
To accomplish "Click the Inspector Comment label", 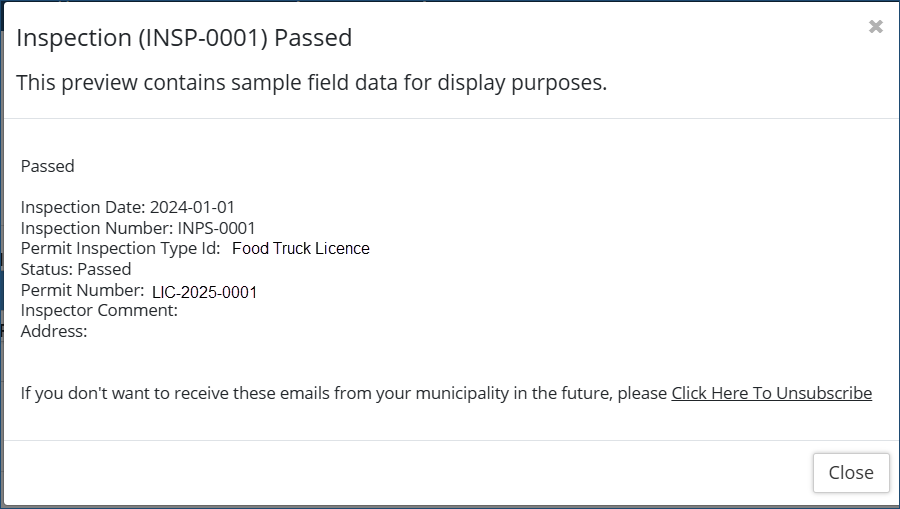I will (x=99, y=311).
